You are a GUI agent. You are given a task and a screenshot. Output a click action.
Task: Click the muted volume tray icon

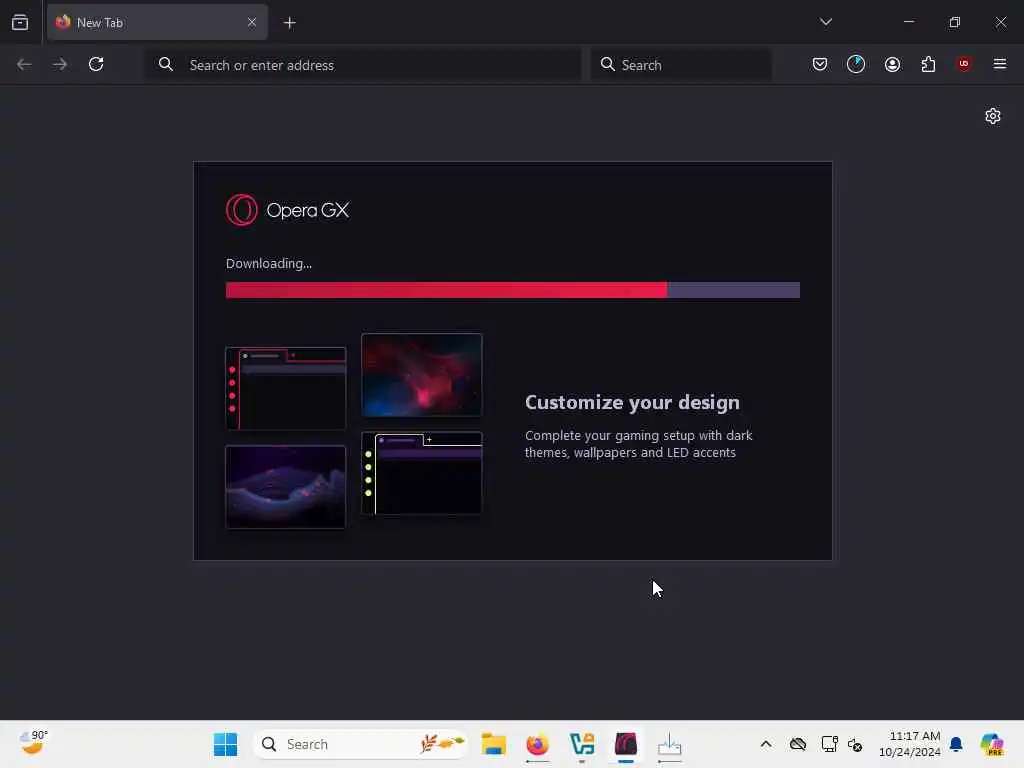point(855,744)
